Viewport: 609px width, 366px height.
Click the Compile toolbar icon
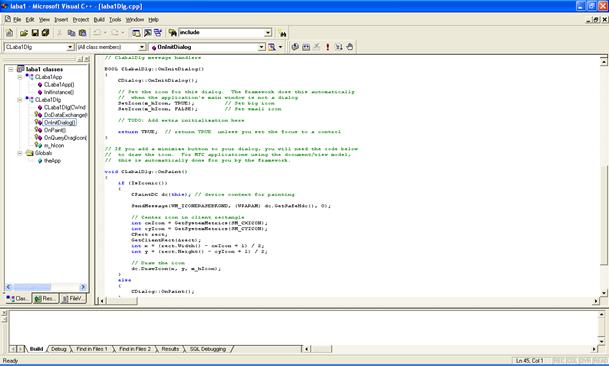[295, 47]
